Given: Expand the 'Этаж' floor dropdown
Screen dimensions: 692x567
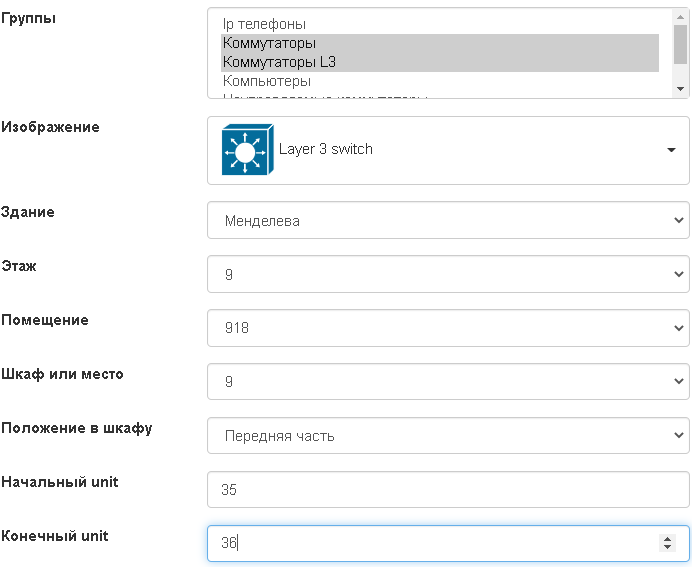Looking at the screenshot, I should click(x=448, y=274).
